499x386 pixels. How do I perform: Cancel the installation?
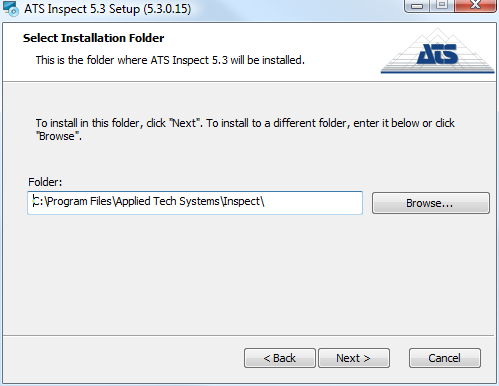[445, 358]
